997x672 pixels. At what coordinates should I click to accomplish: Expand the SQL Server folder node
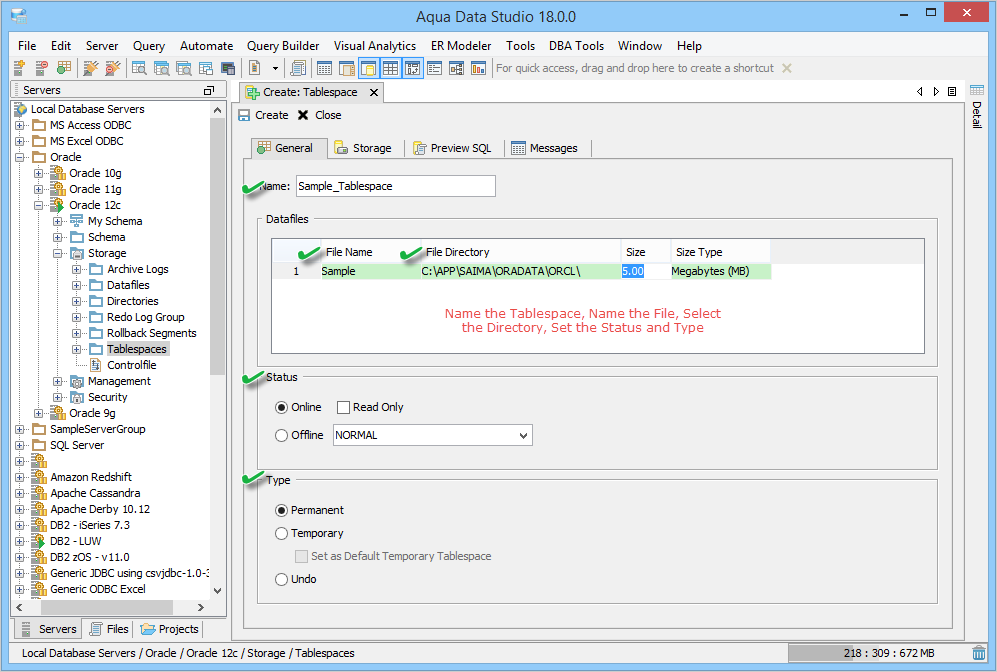20,445
